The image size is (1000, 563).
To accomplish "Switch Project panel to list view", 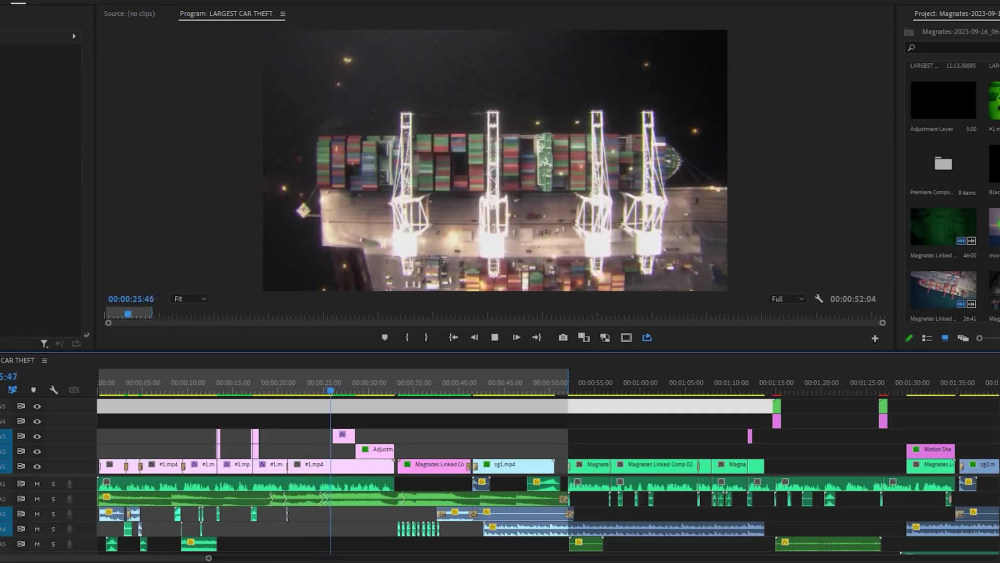I will [927, 338].
